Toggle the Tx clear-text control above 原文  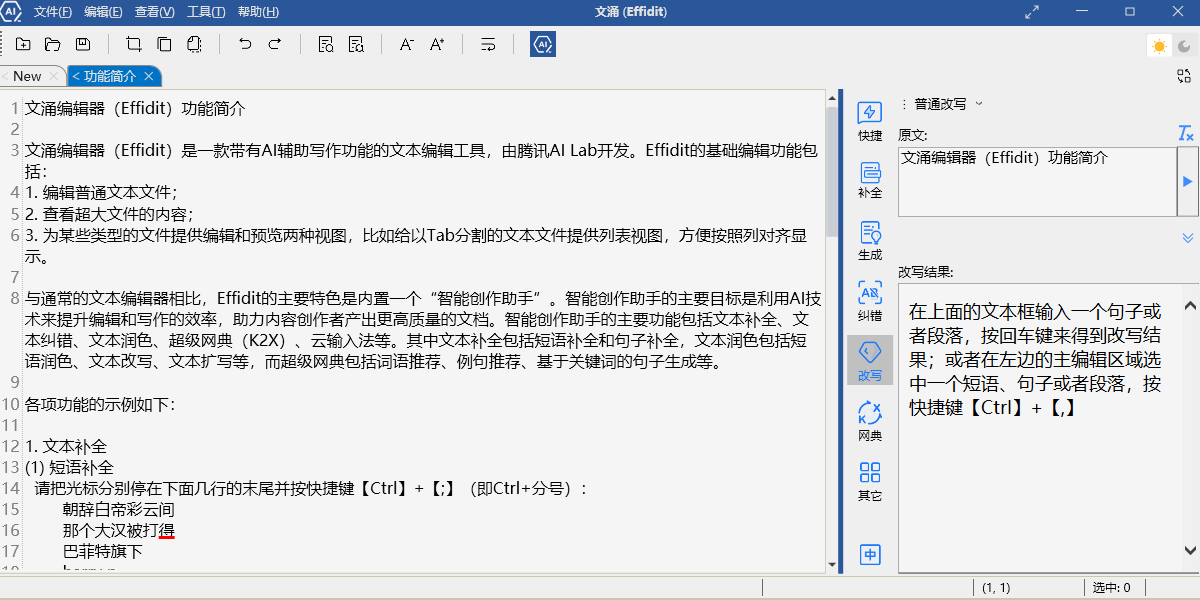tap(1184, 133)
